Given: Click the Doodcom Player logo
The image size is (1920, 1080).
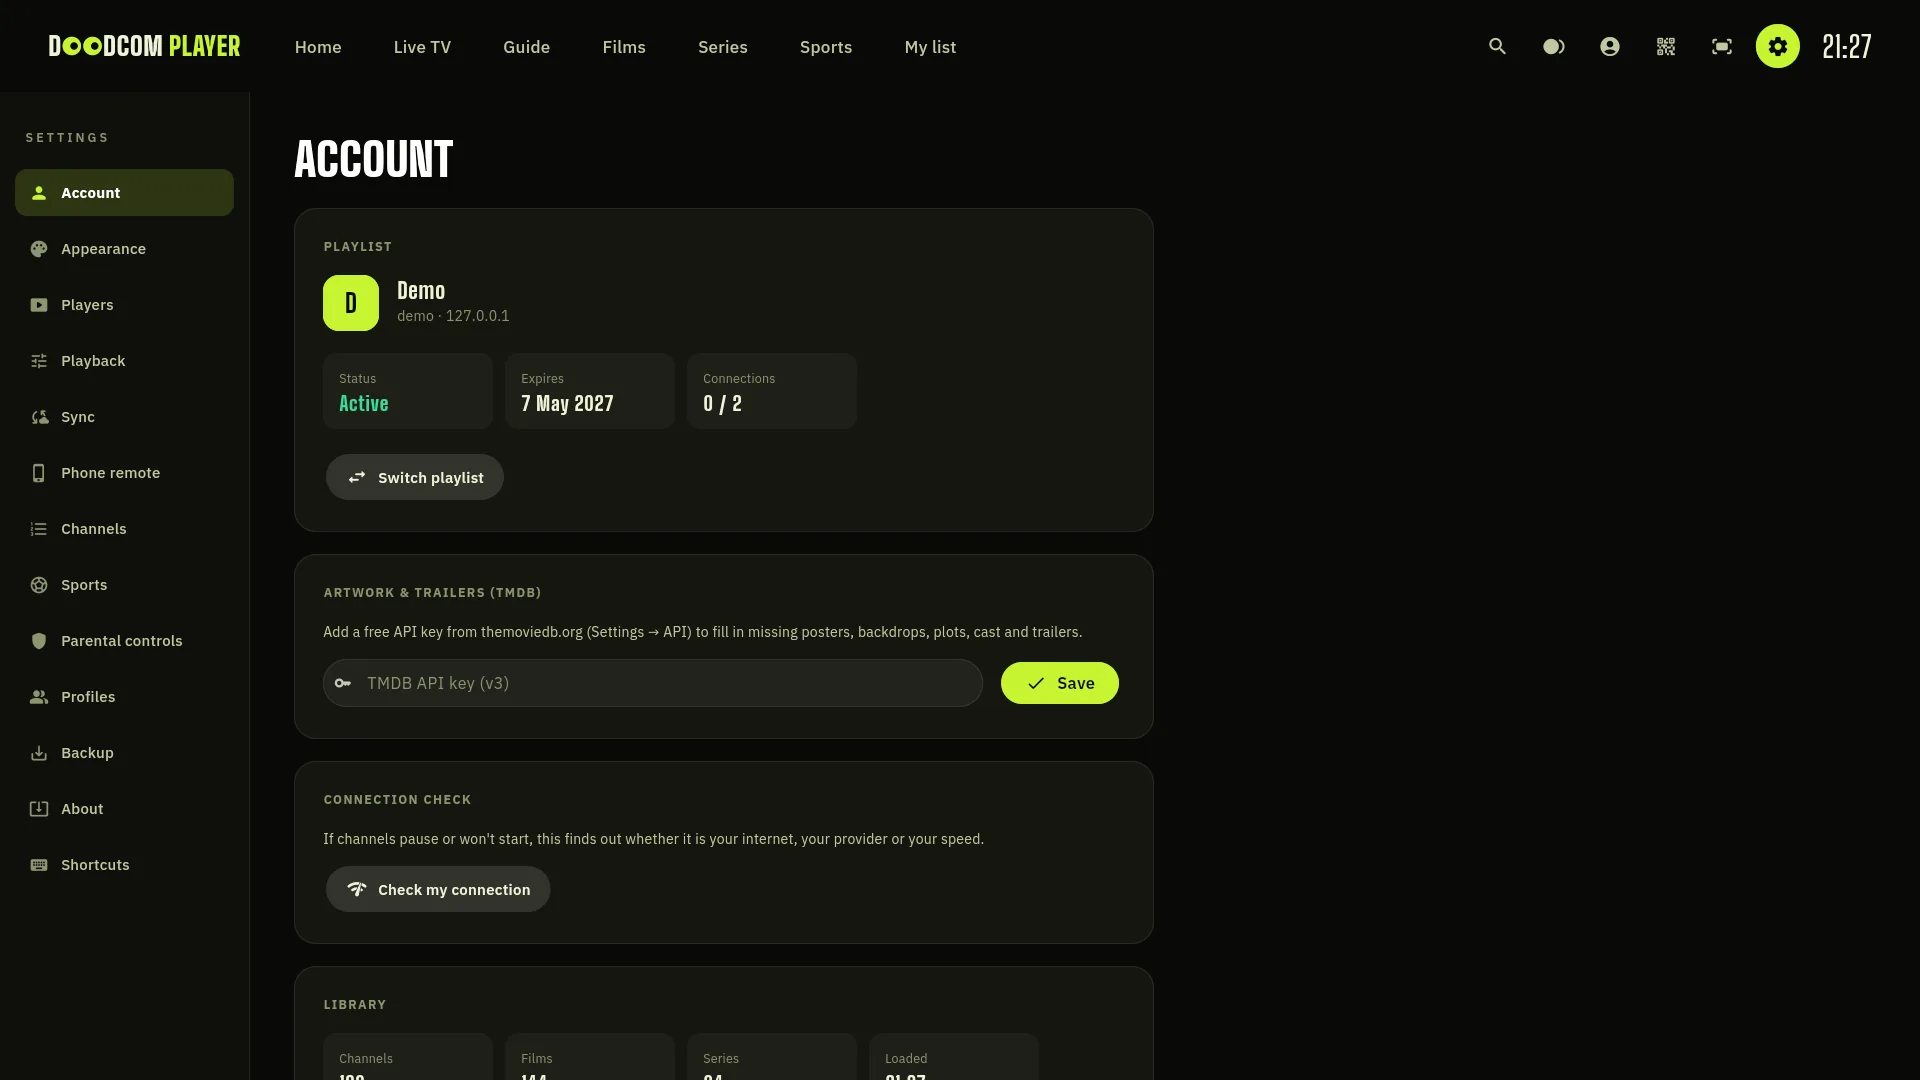Looking at the screenshot, I should [144, 46].
